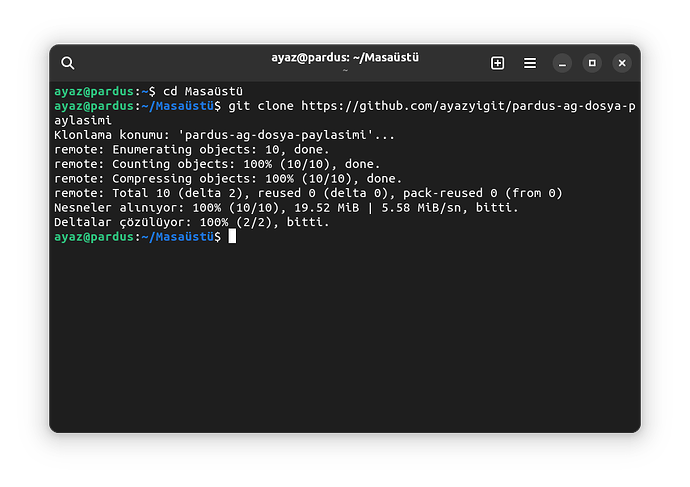Click the wrapped 'aylasimi' text on third line
This screenshot has height=487, width=690.
point(83,120)
